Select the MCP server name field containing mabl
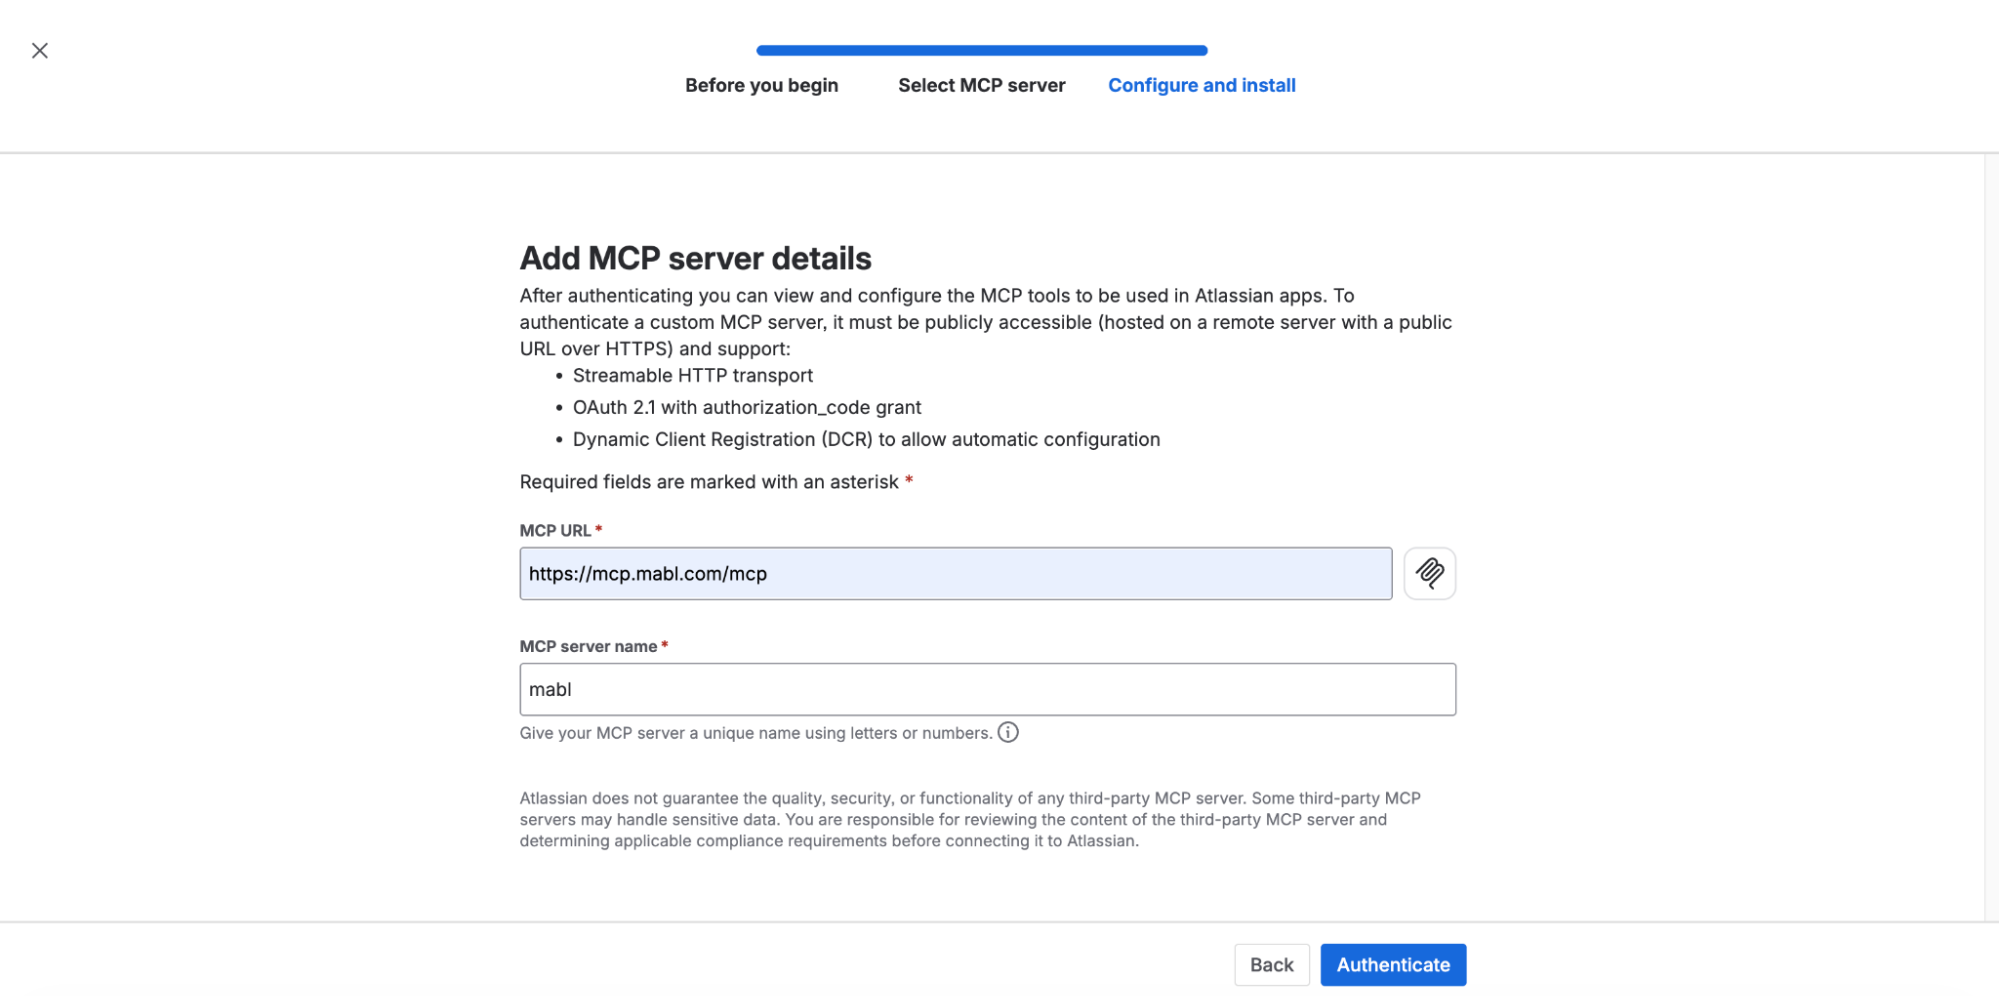Screen dimensions: 1999x996 pos(987,688)
